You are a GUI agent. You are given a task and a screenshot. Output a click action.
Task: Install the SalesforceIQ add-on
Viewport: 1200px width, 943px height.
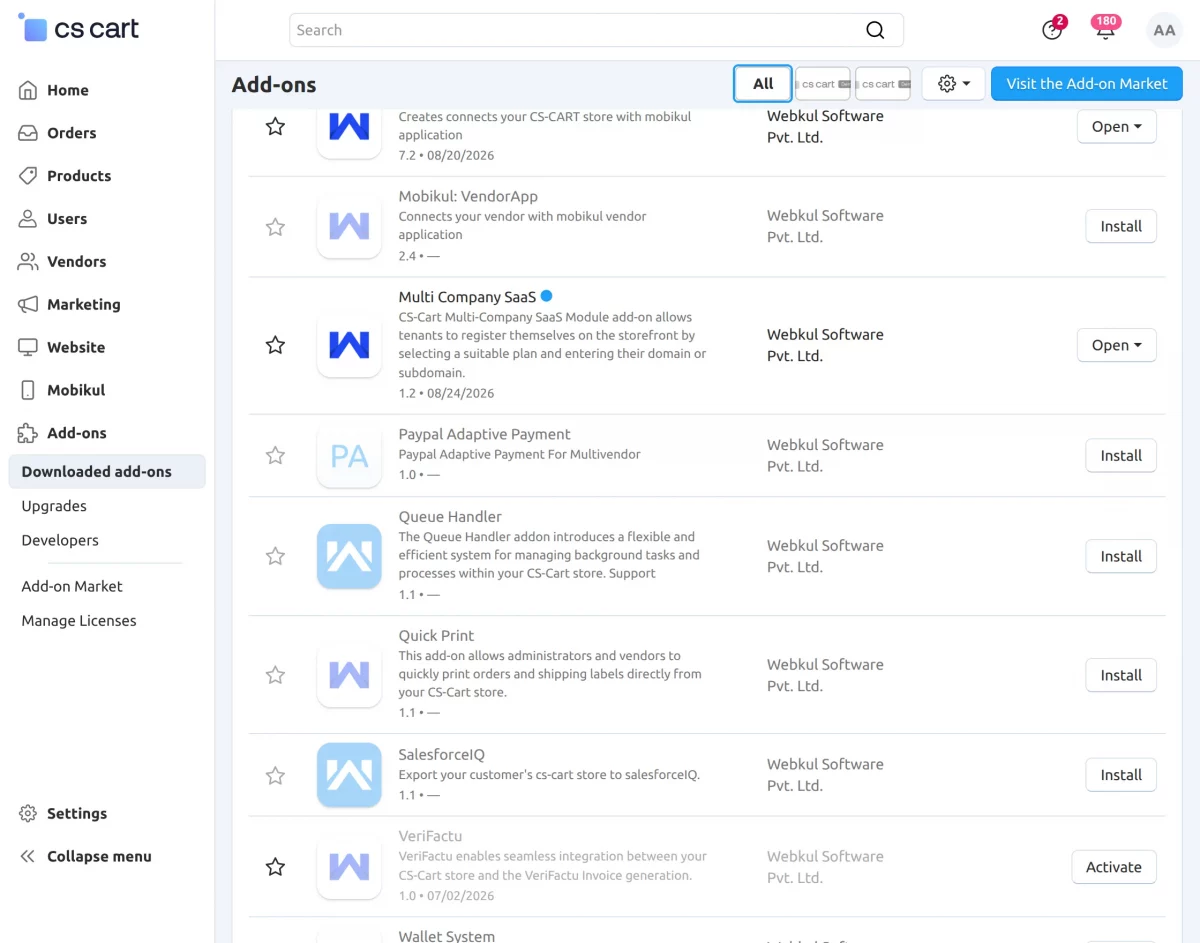point(1121,775)
